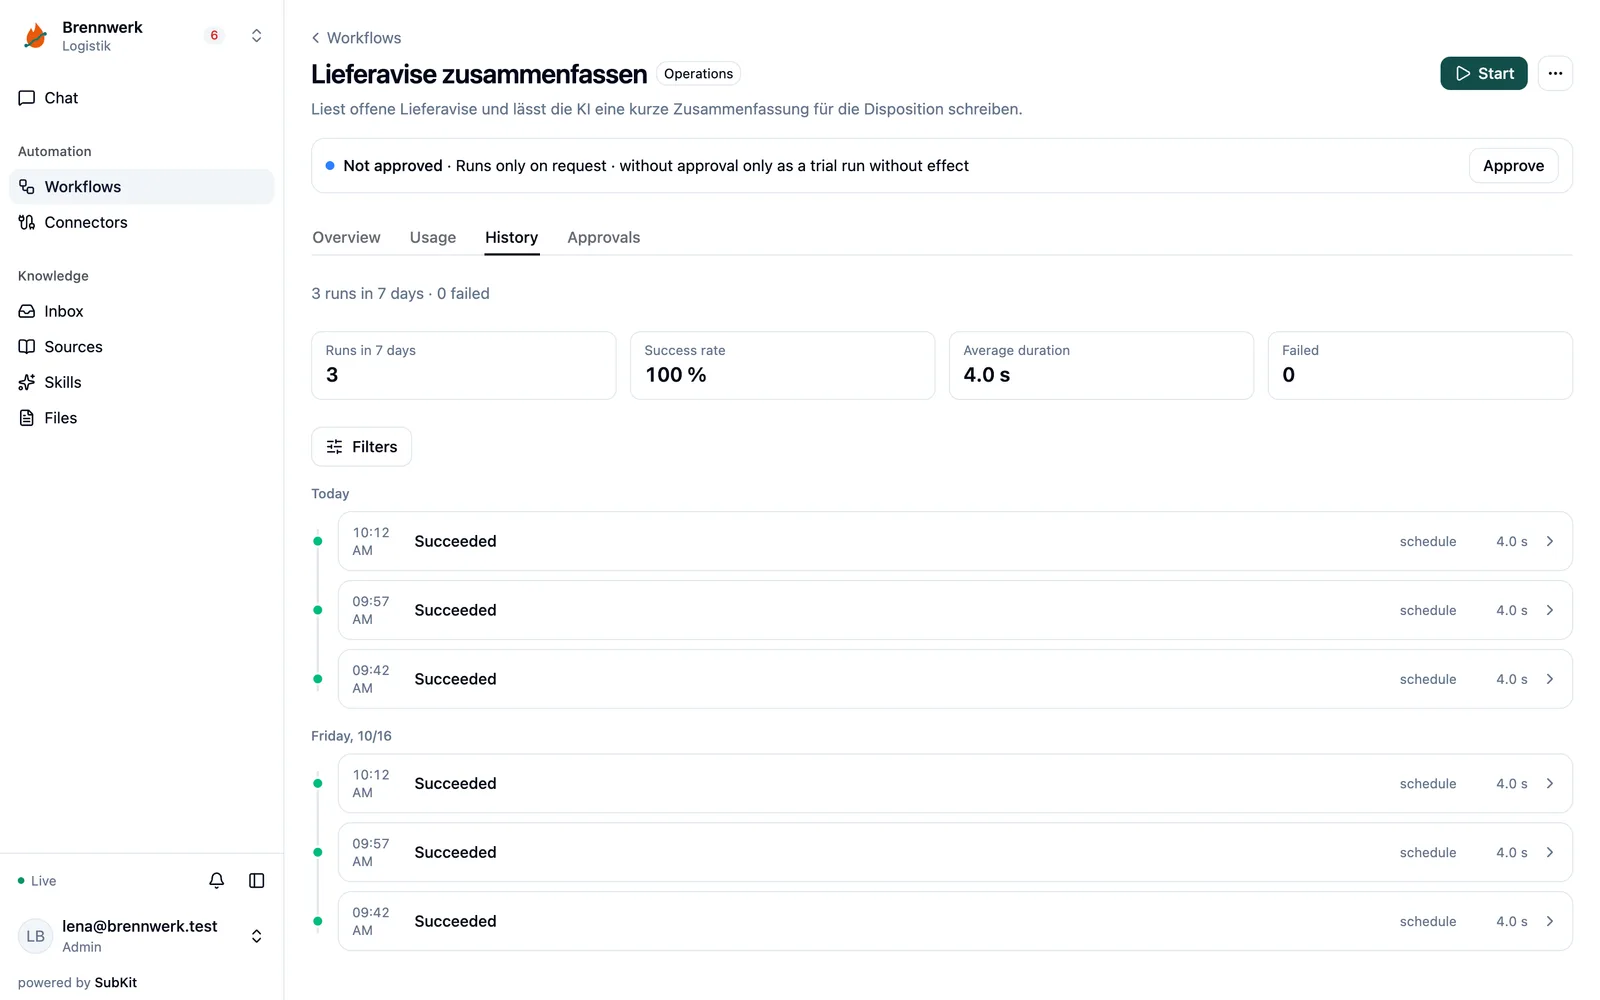1600x1000 pixels.
Task: Click the Failed 0 card
Action: [1420, 366]
